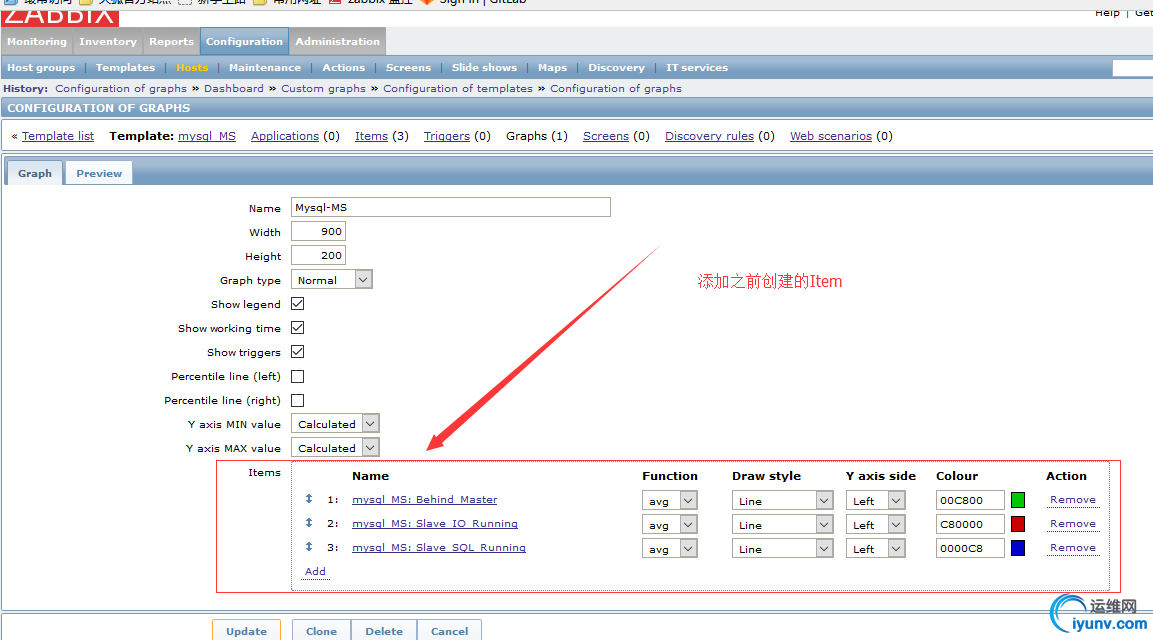Open the green colour swatch picker
Screen dimensions: 1153x640
pyautogui.click(x=1018, y=500)
